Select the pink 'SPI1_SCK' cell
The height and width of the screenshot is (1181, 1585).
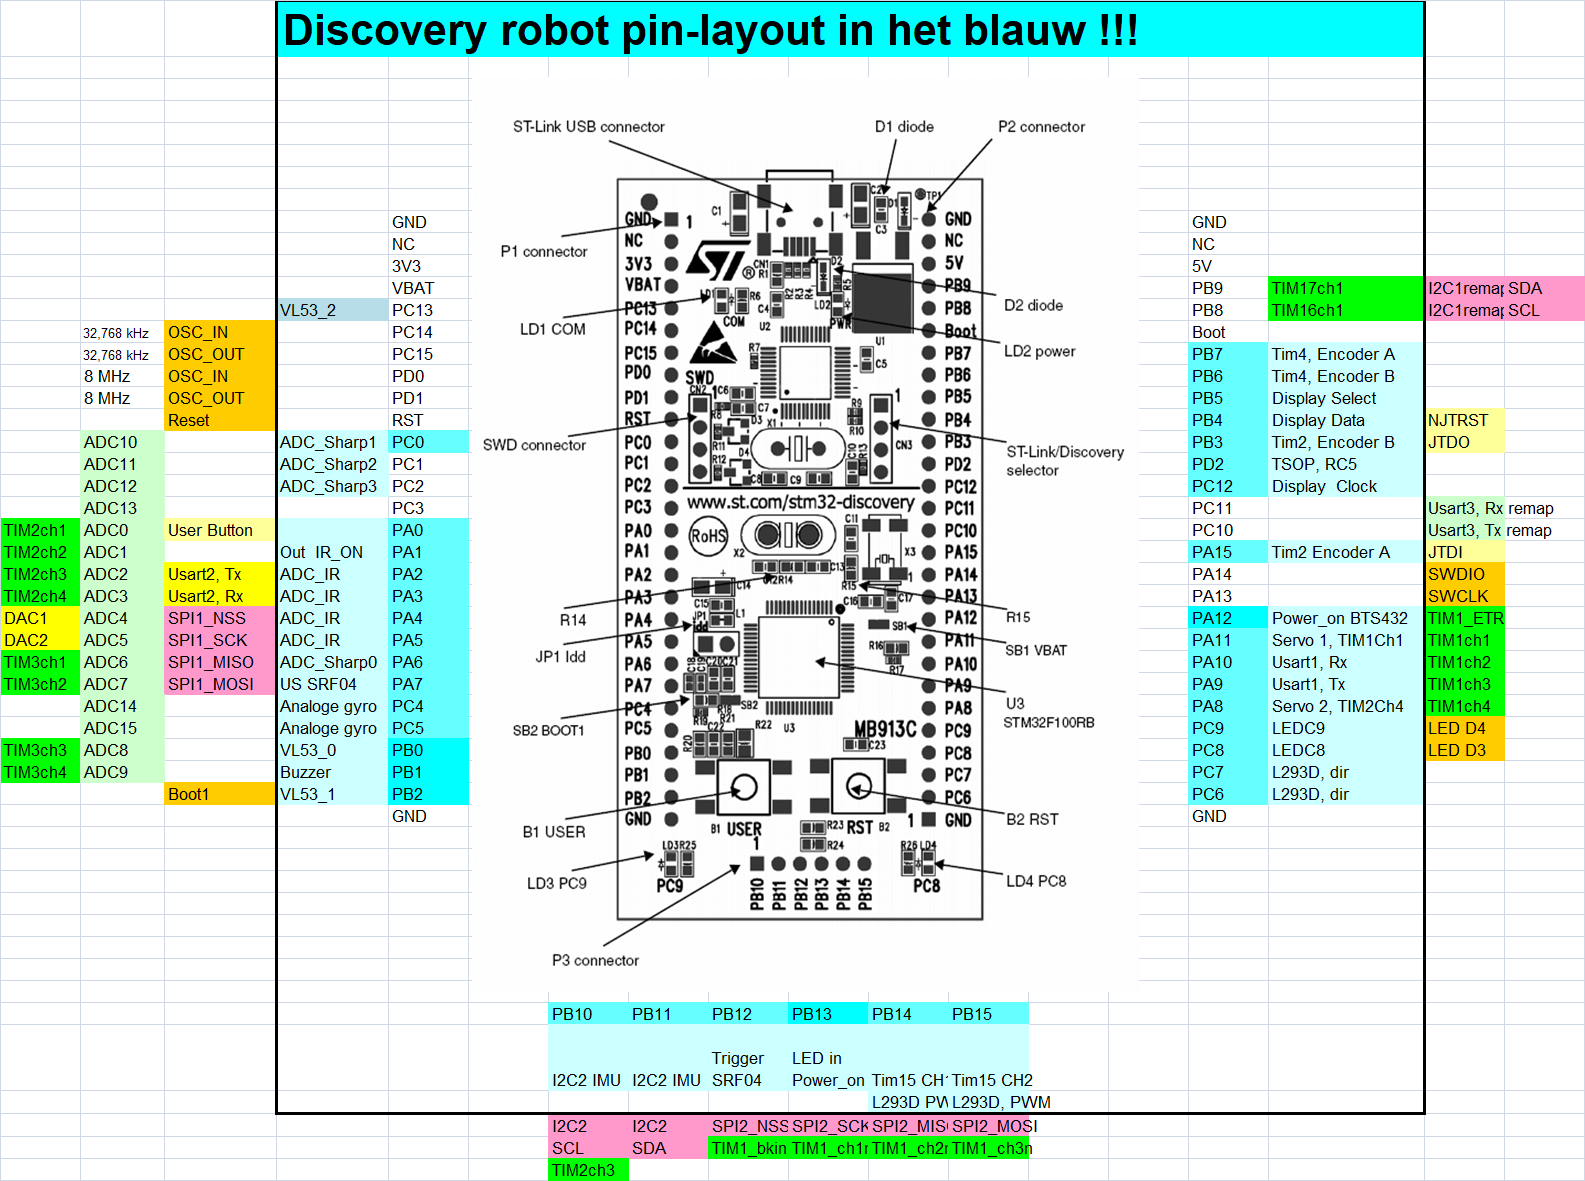[219, 640]
